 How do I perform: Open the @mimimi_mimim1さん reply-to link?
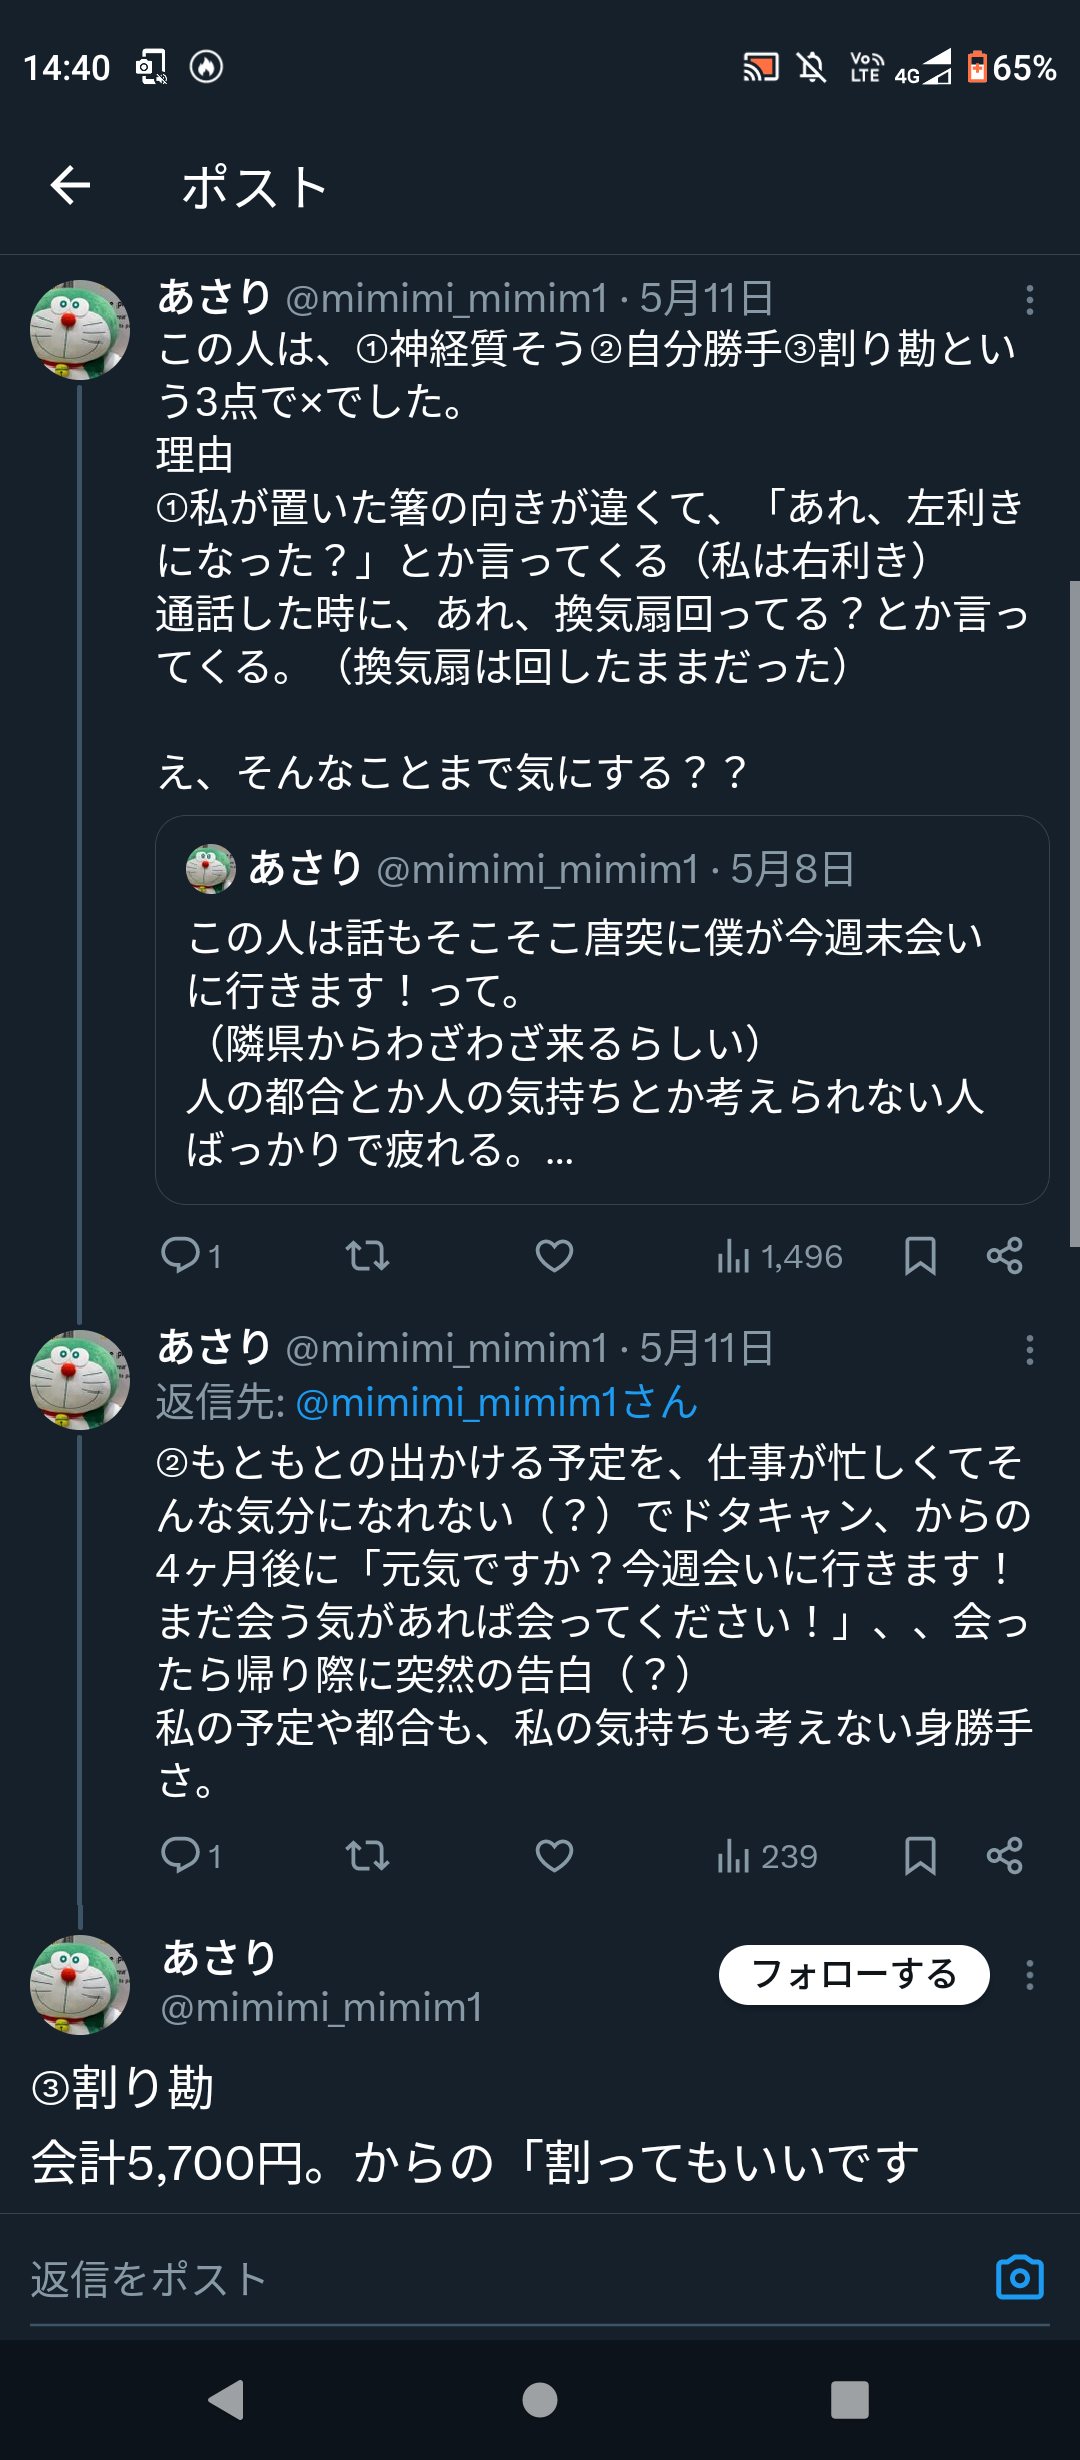[496, 1402]
